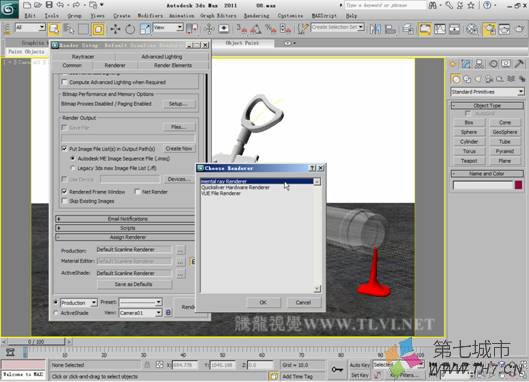
Task: Click the Save File quick-access icon
Action: (x=49, y=5)
